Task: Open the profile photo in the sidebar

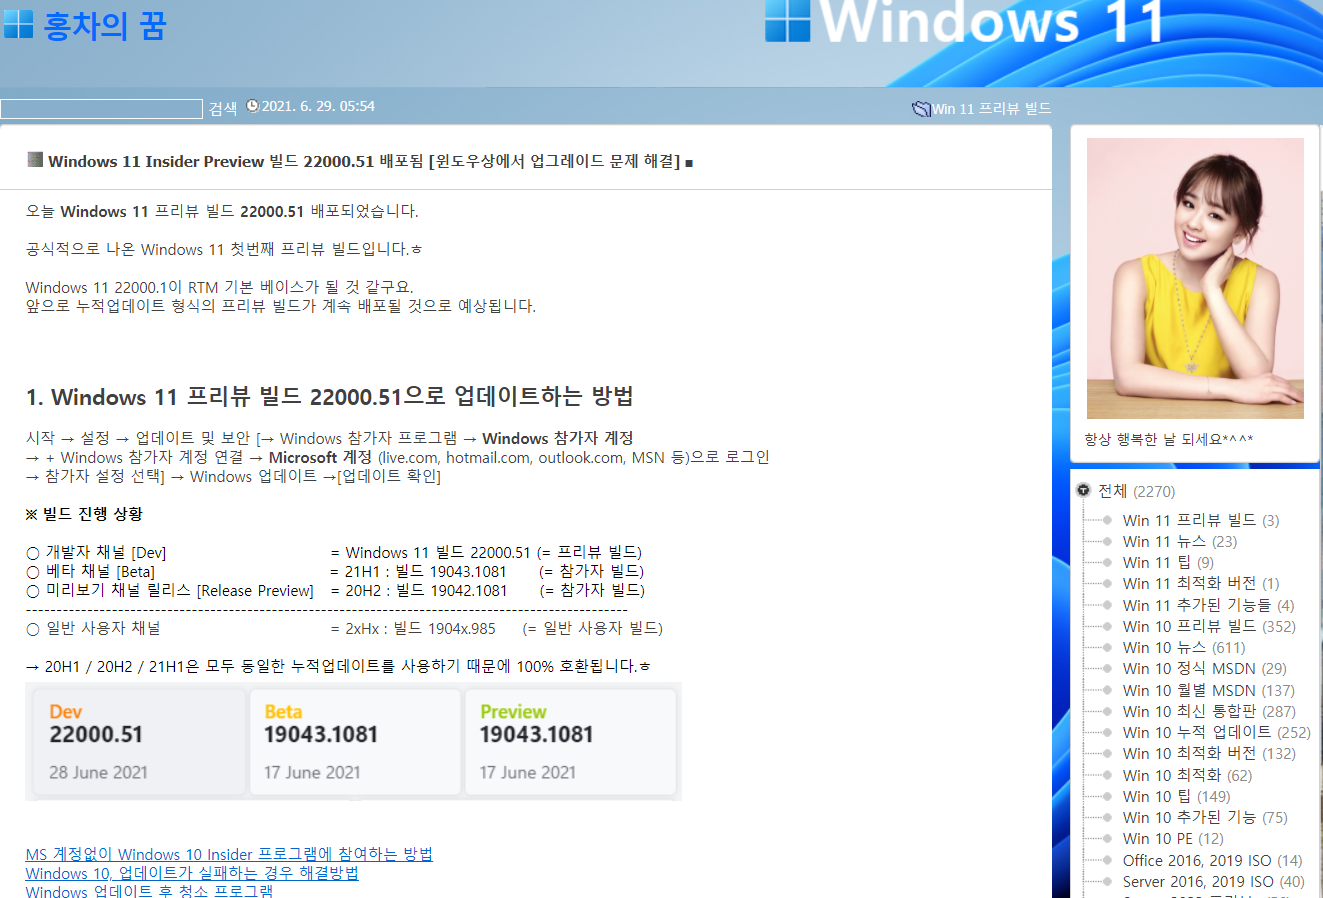Action: [1195, 278]
